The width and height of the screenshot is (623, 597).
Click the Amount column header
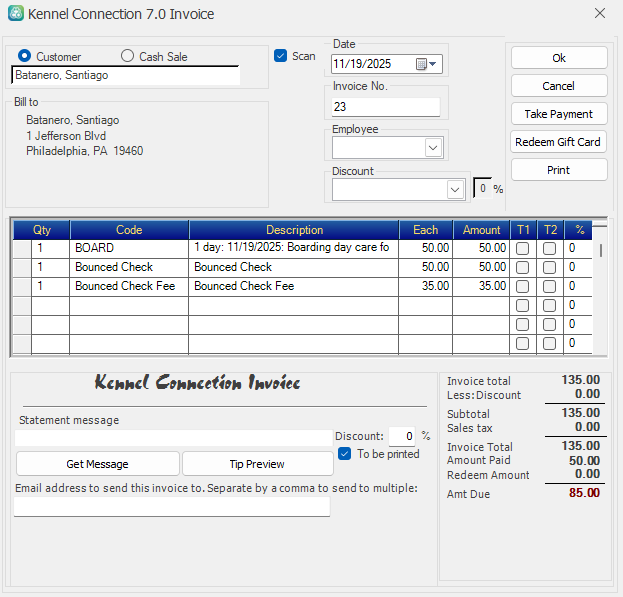(481, 230)
